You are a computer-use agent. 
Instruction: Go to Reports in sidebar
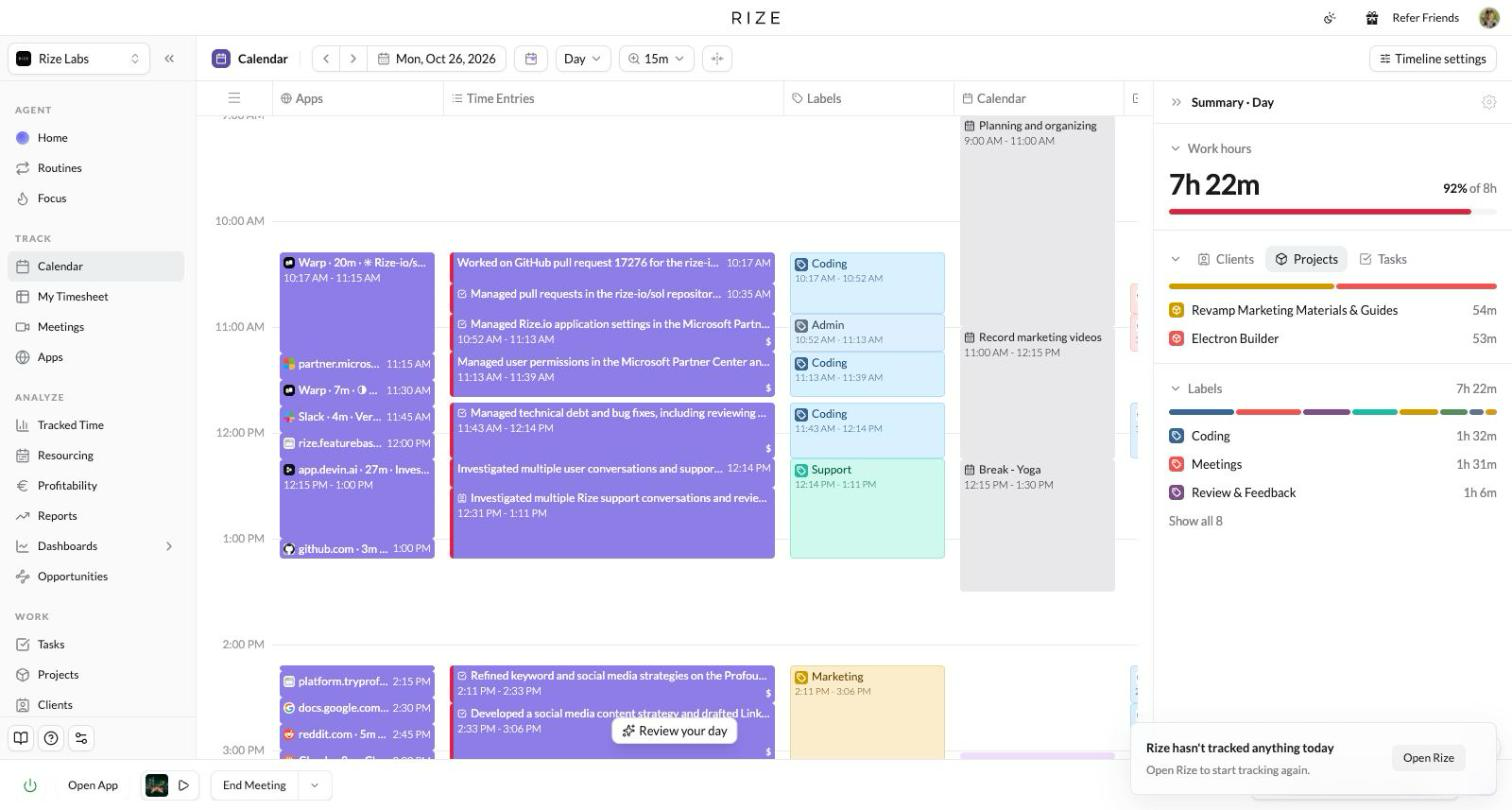click(96, 516)
